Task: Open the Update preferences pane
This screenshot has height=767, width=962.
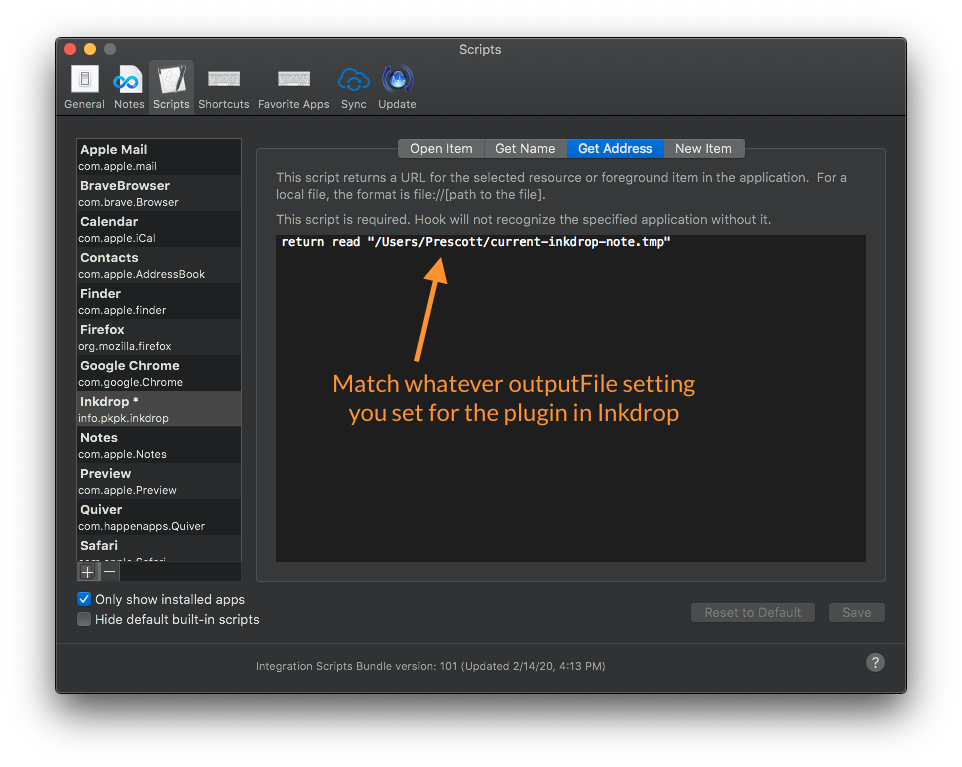Action: click(397, 88)
